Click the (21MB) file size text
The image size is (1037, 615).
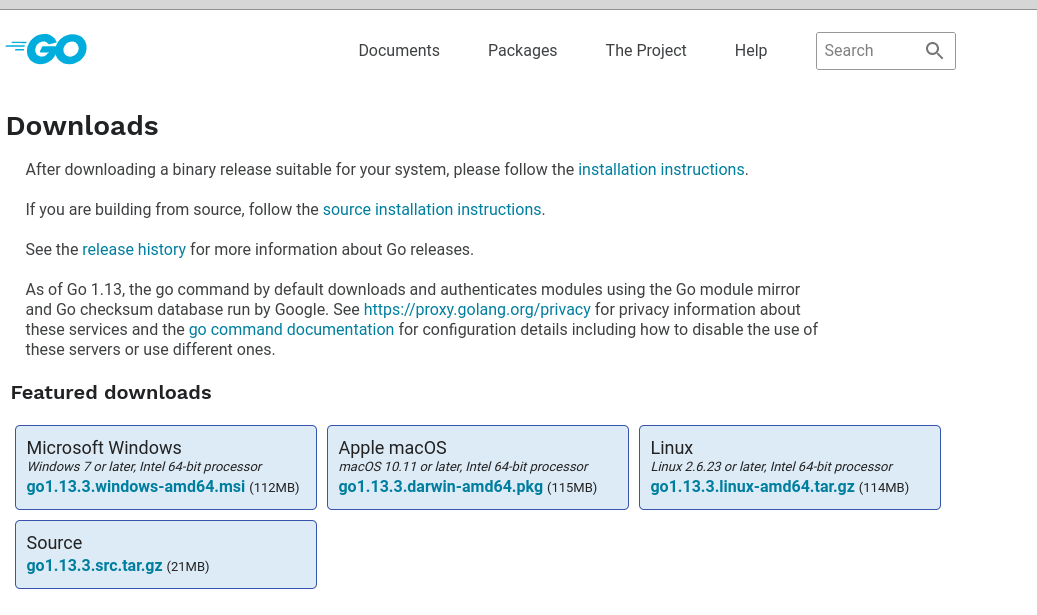(x=188, y=567)
